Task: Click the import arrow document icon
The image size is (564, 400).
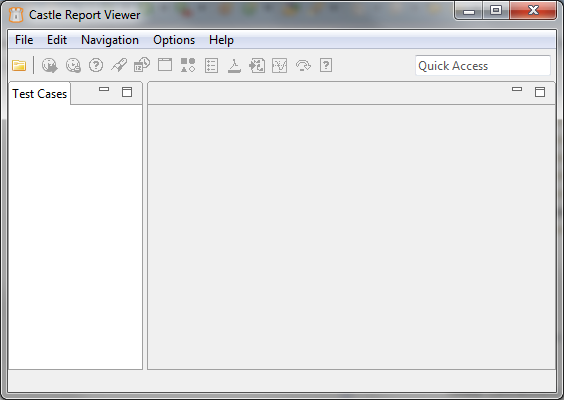Action: coord(257,65)
